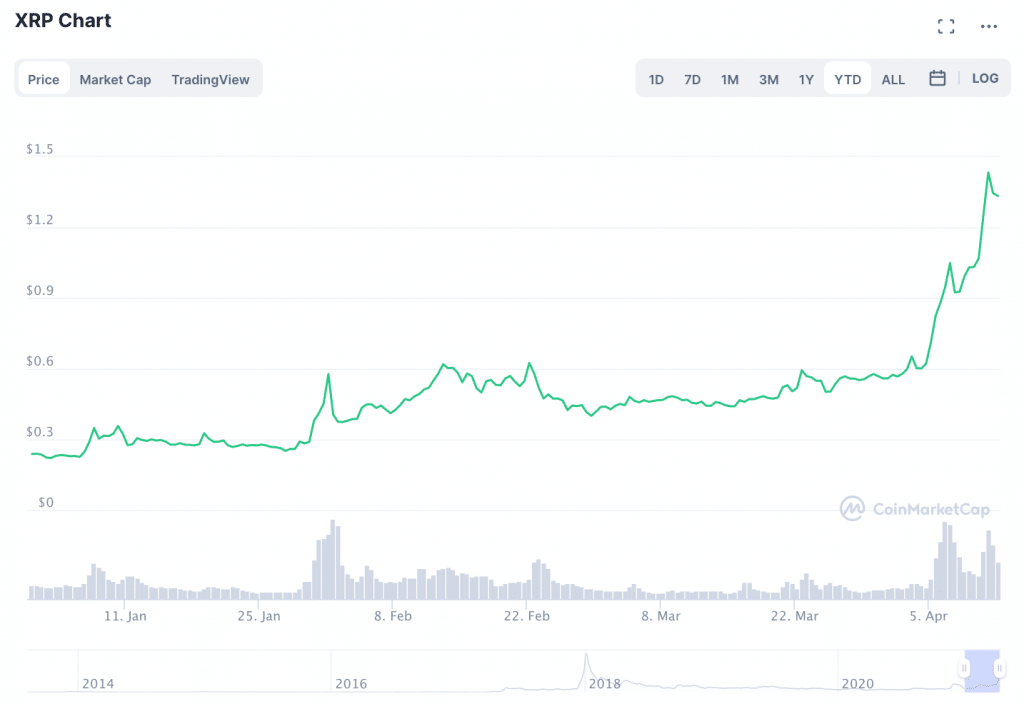This screenshot has width=1024, height=704.
Task: Select the 1D time range
Action: [x=656, y=79]
